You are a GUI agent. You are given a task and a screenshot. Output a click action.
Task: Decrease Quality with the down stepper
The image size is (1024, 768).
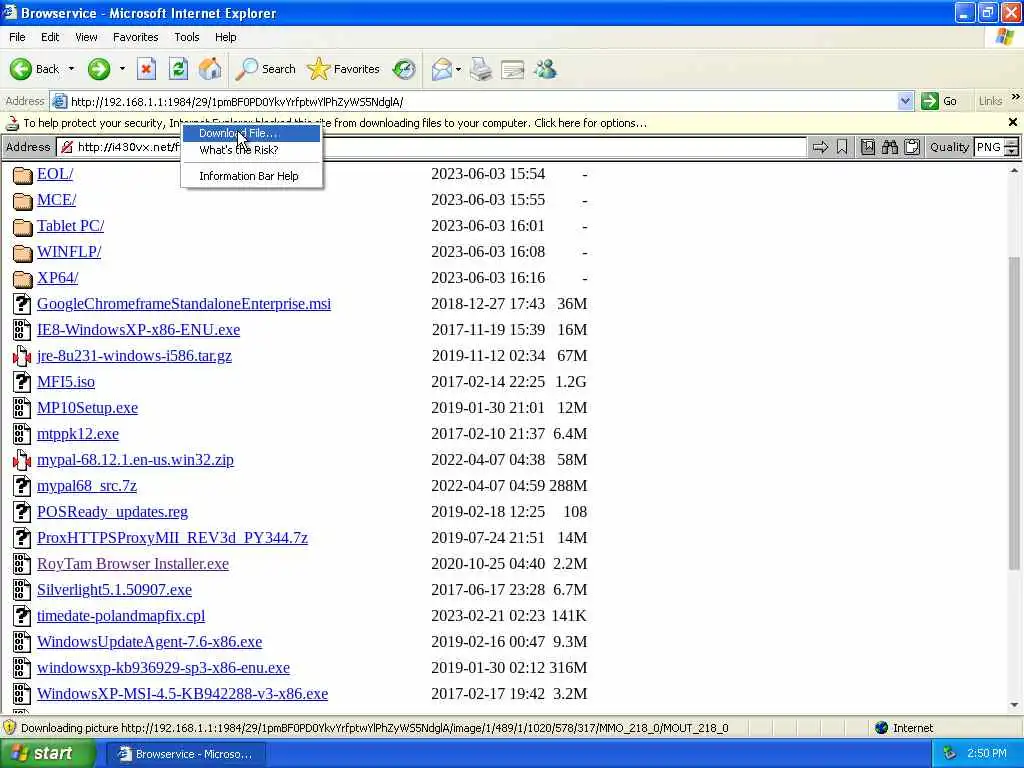tap(1012, 152)
